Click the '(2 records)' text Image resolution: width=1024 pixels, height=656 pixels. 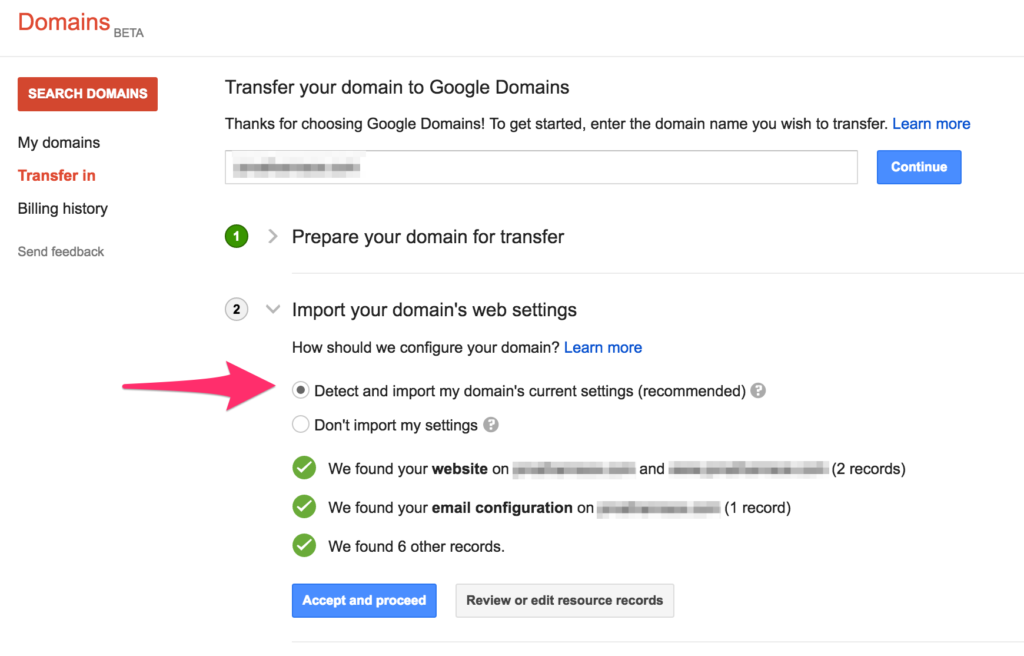pyautogui.click(x=868, y=468)
